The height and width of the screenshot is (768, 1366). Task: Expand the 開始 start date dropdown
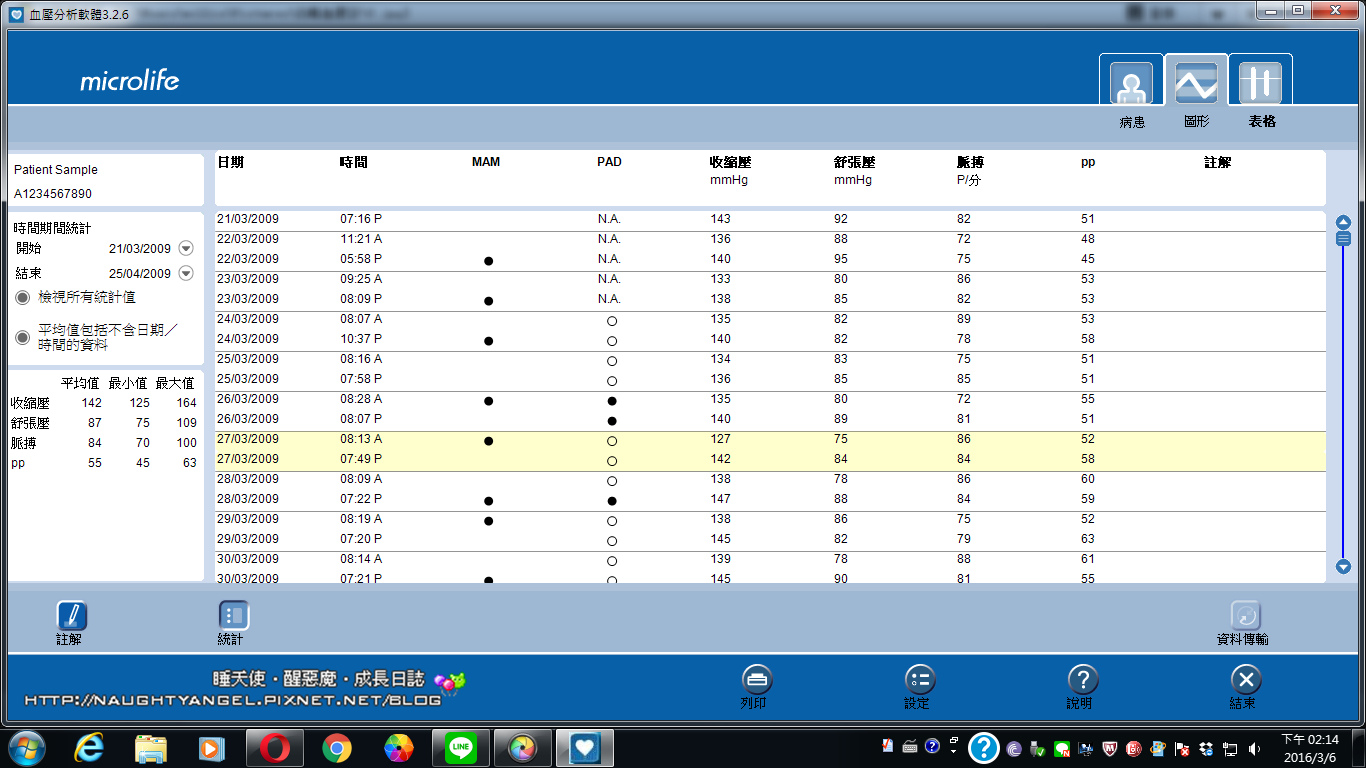coord(186,249)
